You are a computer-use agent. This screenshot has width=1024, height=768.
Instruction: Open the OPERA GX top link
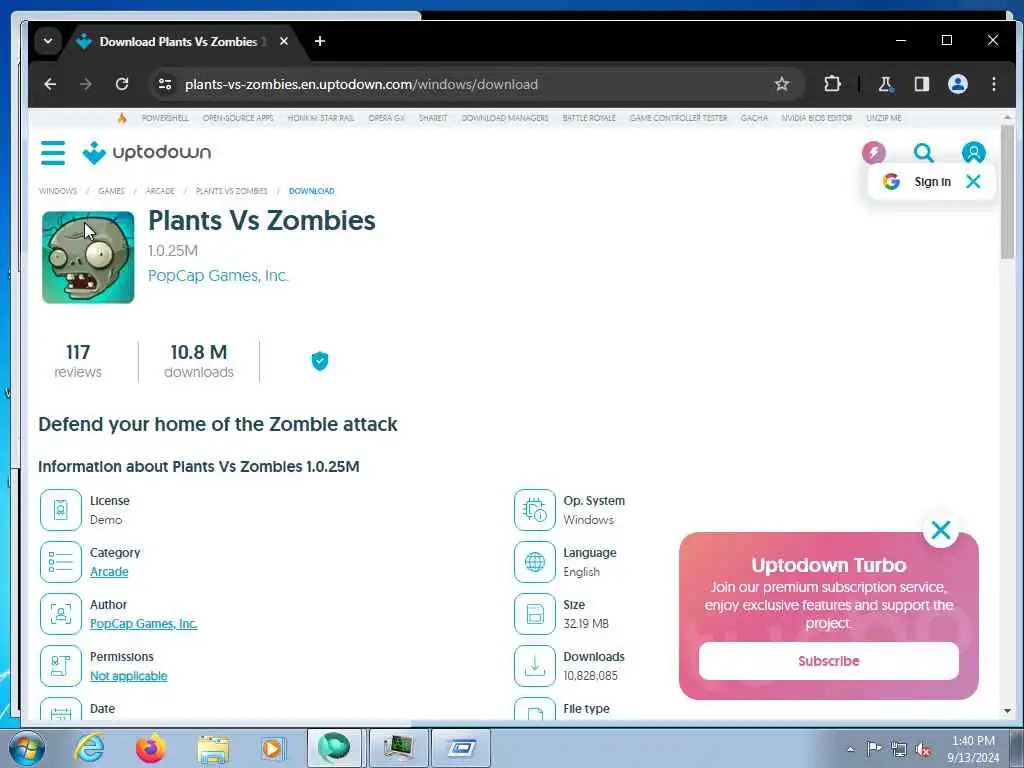click(387, 118)
